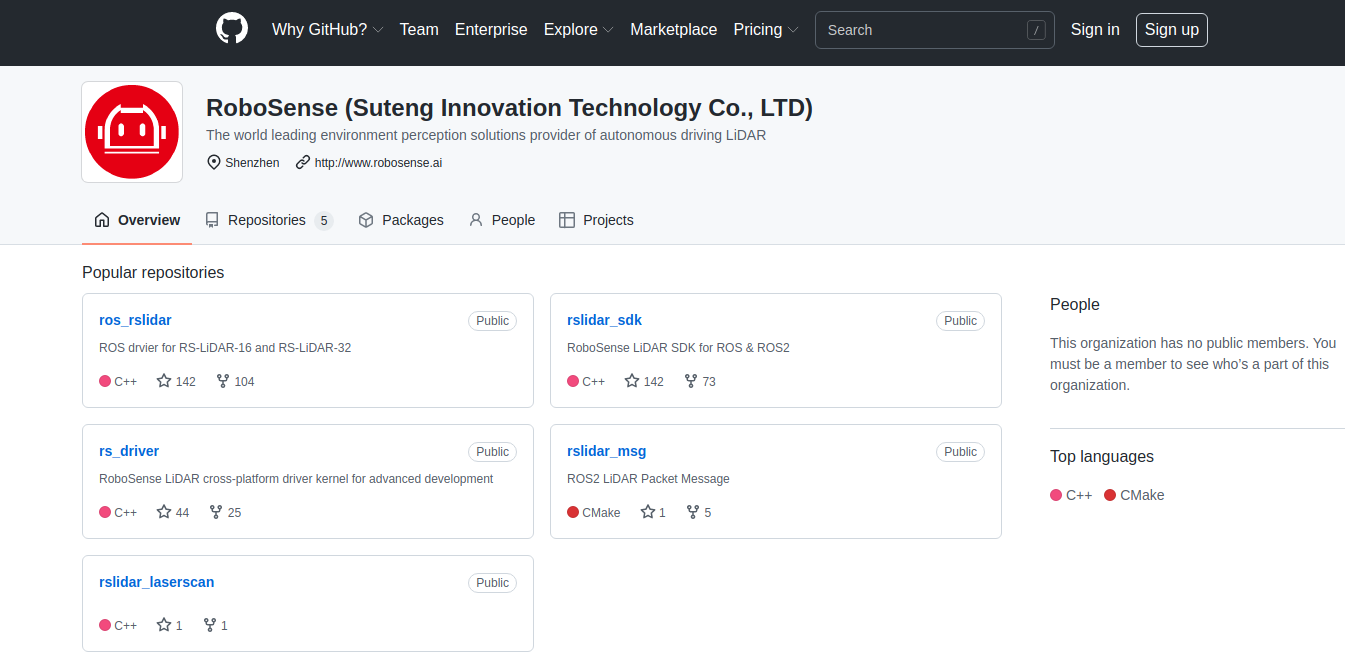Click 'RoboSense LiDAR SDK for ROS & ROS2' text
Screen dimensions: 1345x661
pyautogui.click(x=678, y=348)
